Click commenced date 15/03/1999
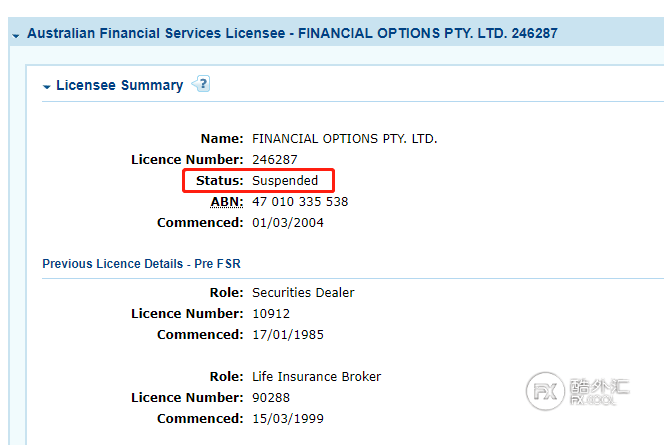The width and height of the screenshot is (664, 445). (288, 419)
